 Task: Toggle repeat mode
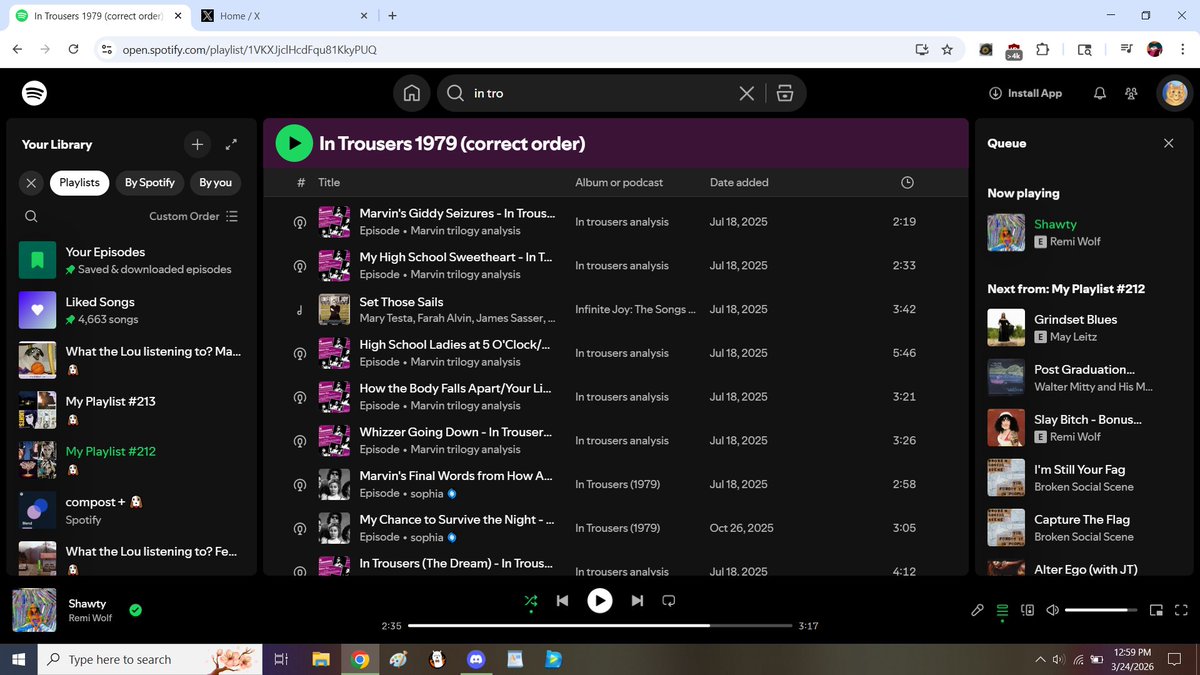(x=669, y=601)
